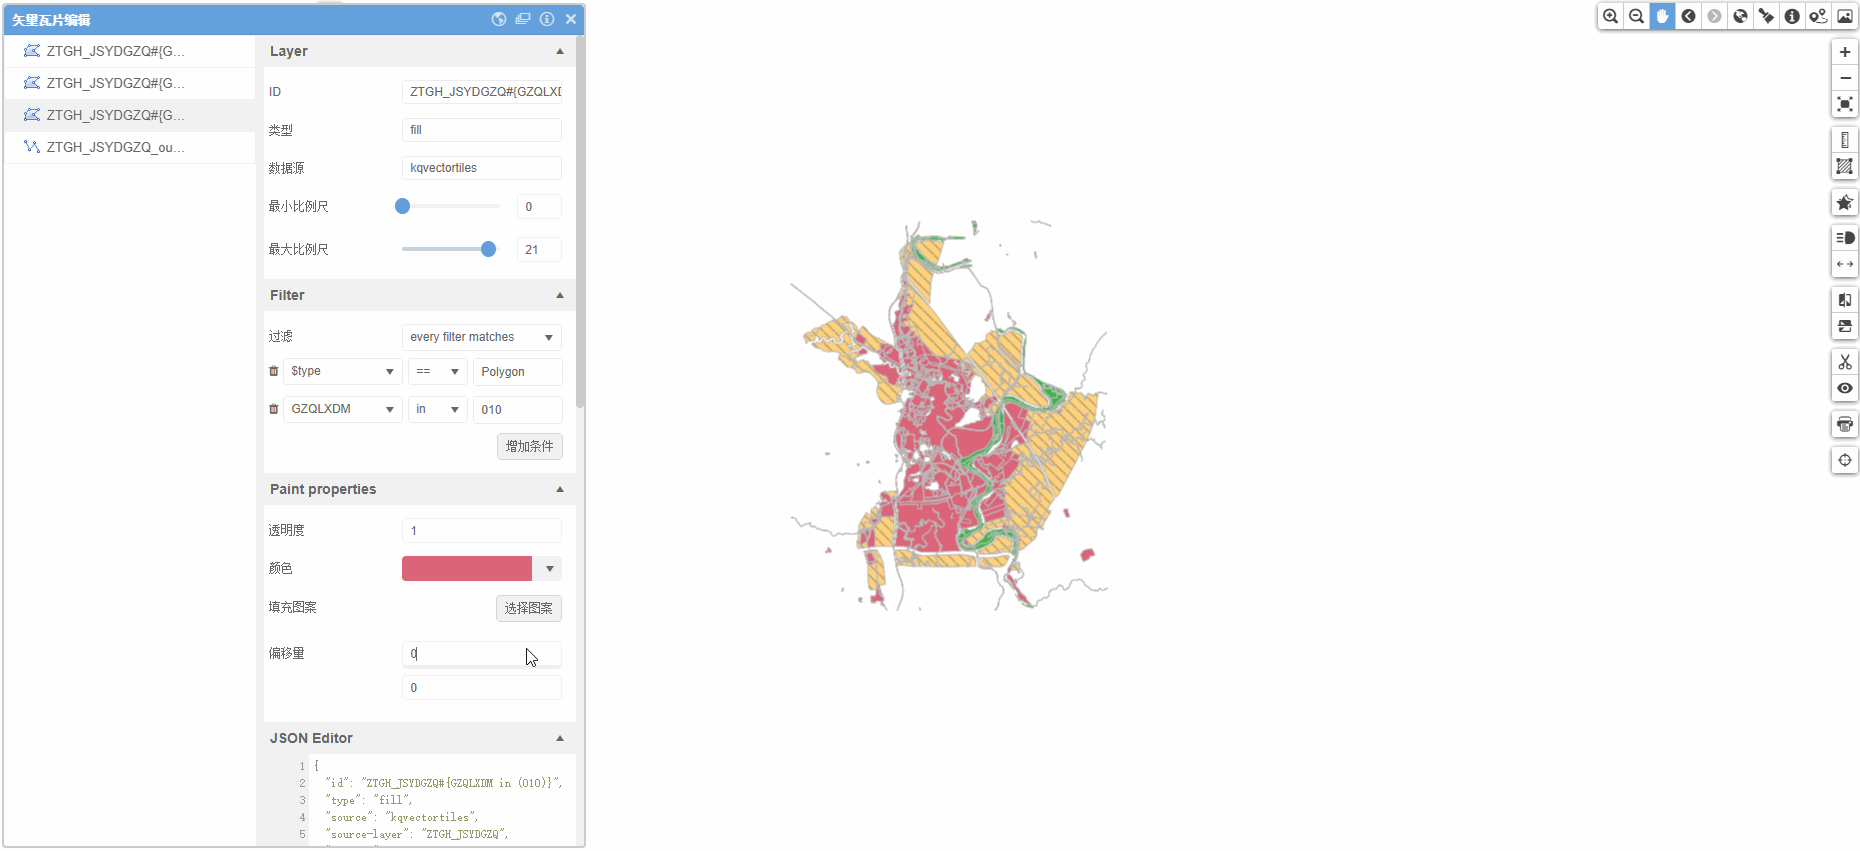Click the identify info tool icon

(1792, 16)
